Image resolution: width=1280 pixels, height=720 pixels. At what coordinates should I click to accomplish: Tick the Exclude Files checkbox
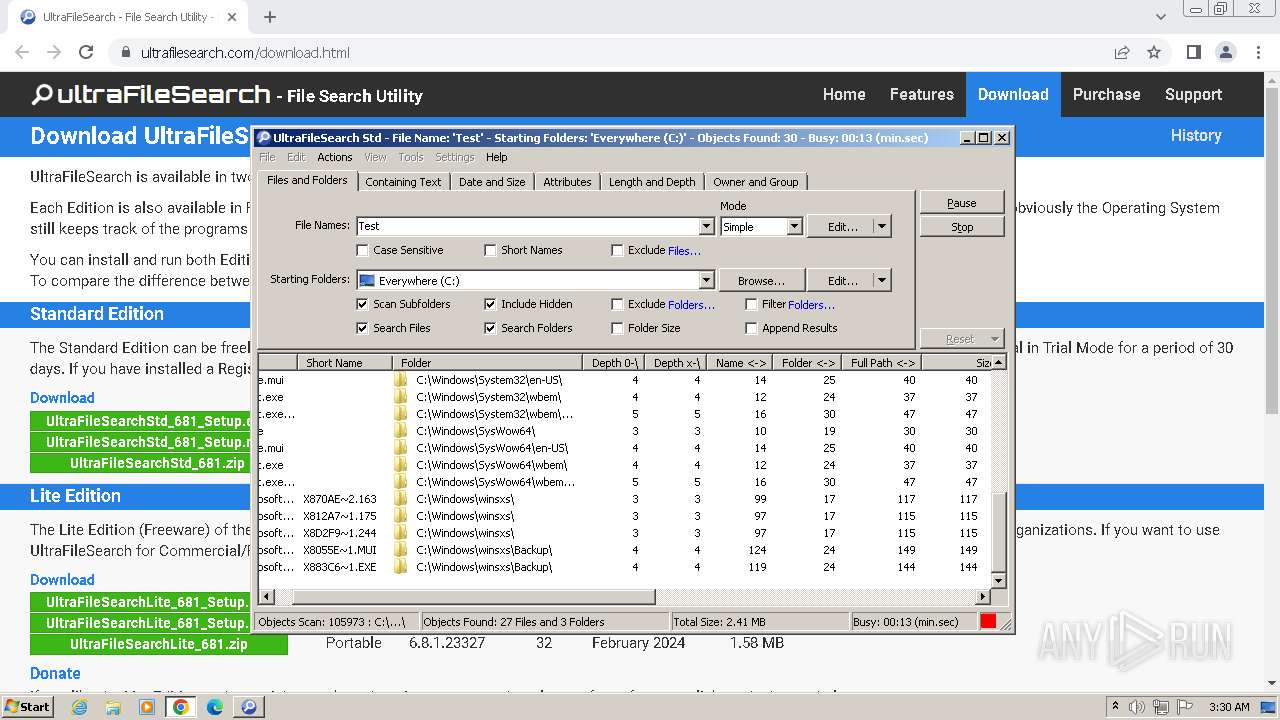[x=618, y=250]
